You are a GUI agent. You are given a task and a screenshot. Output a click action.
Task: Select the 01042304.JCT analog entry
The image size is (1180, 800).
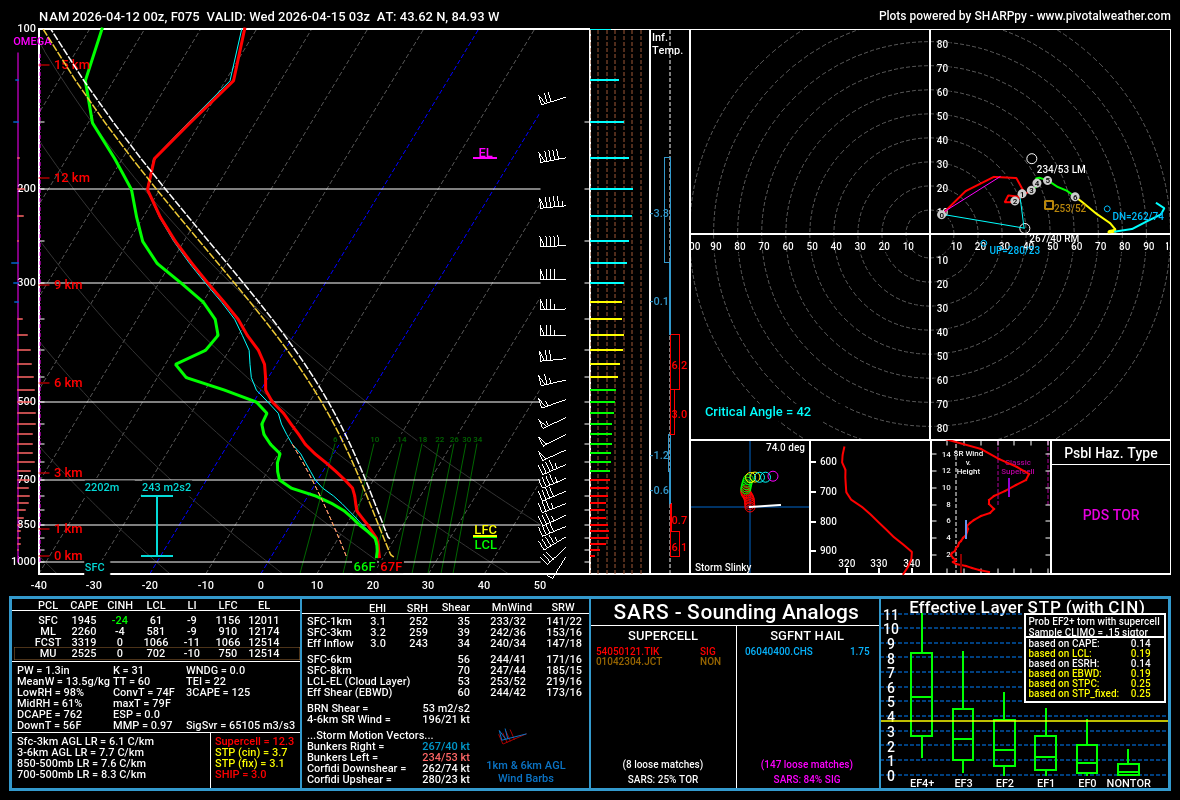[x=626, y=661]
